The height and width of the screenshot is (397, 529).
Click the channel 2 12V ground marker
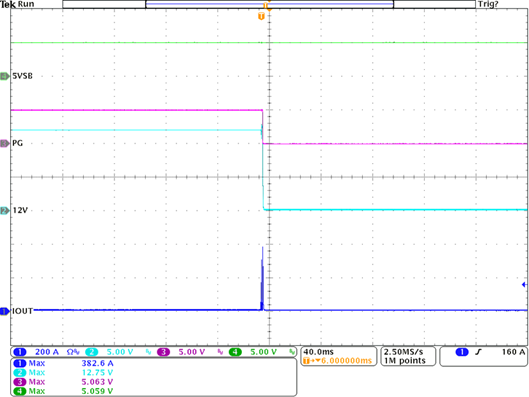pyautogui.click(x=5, y=210)
